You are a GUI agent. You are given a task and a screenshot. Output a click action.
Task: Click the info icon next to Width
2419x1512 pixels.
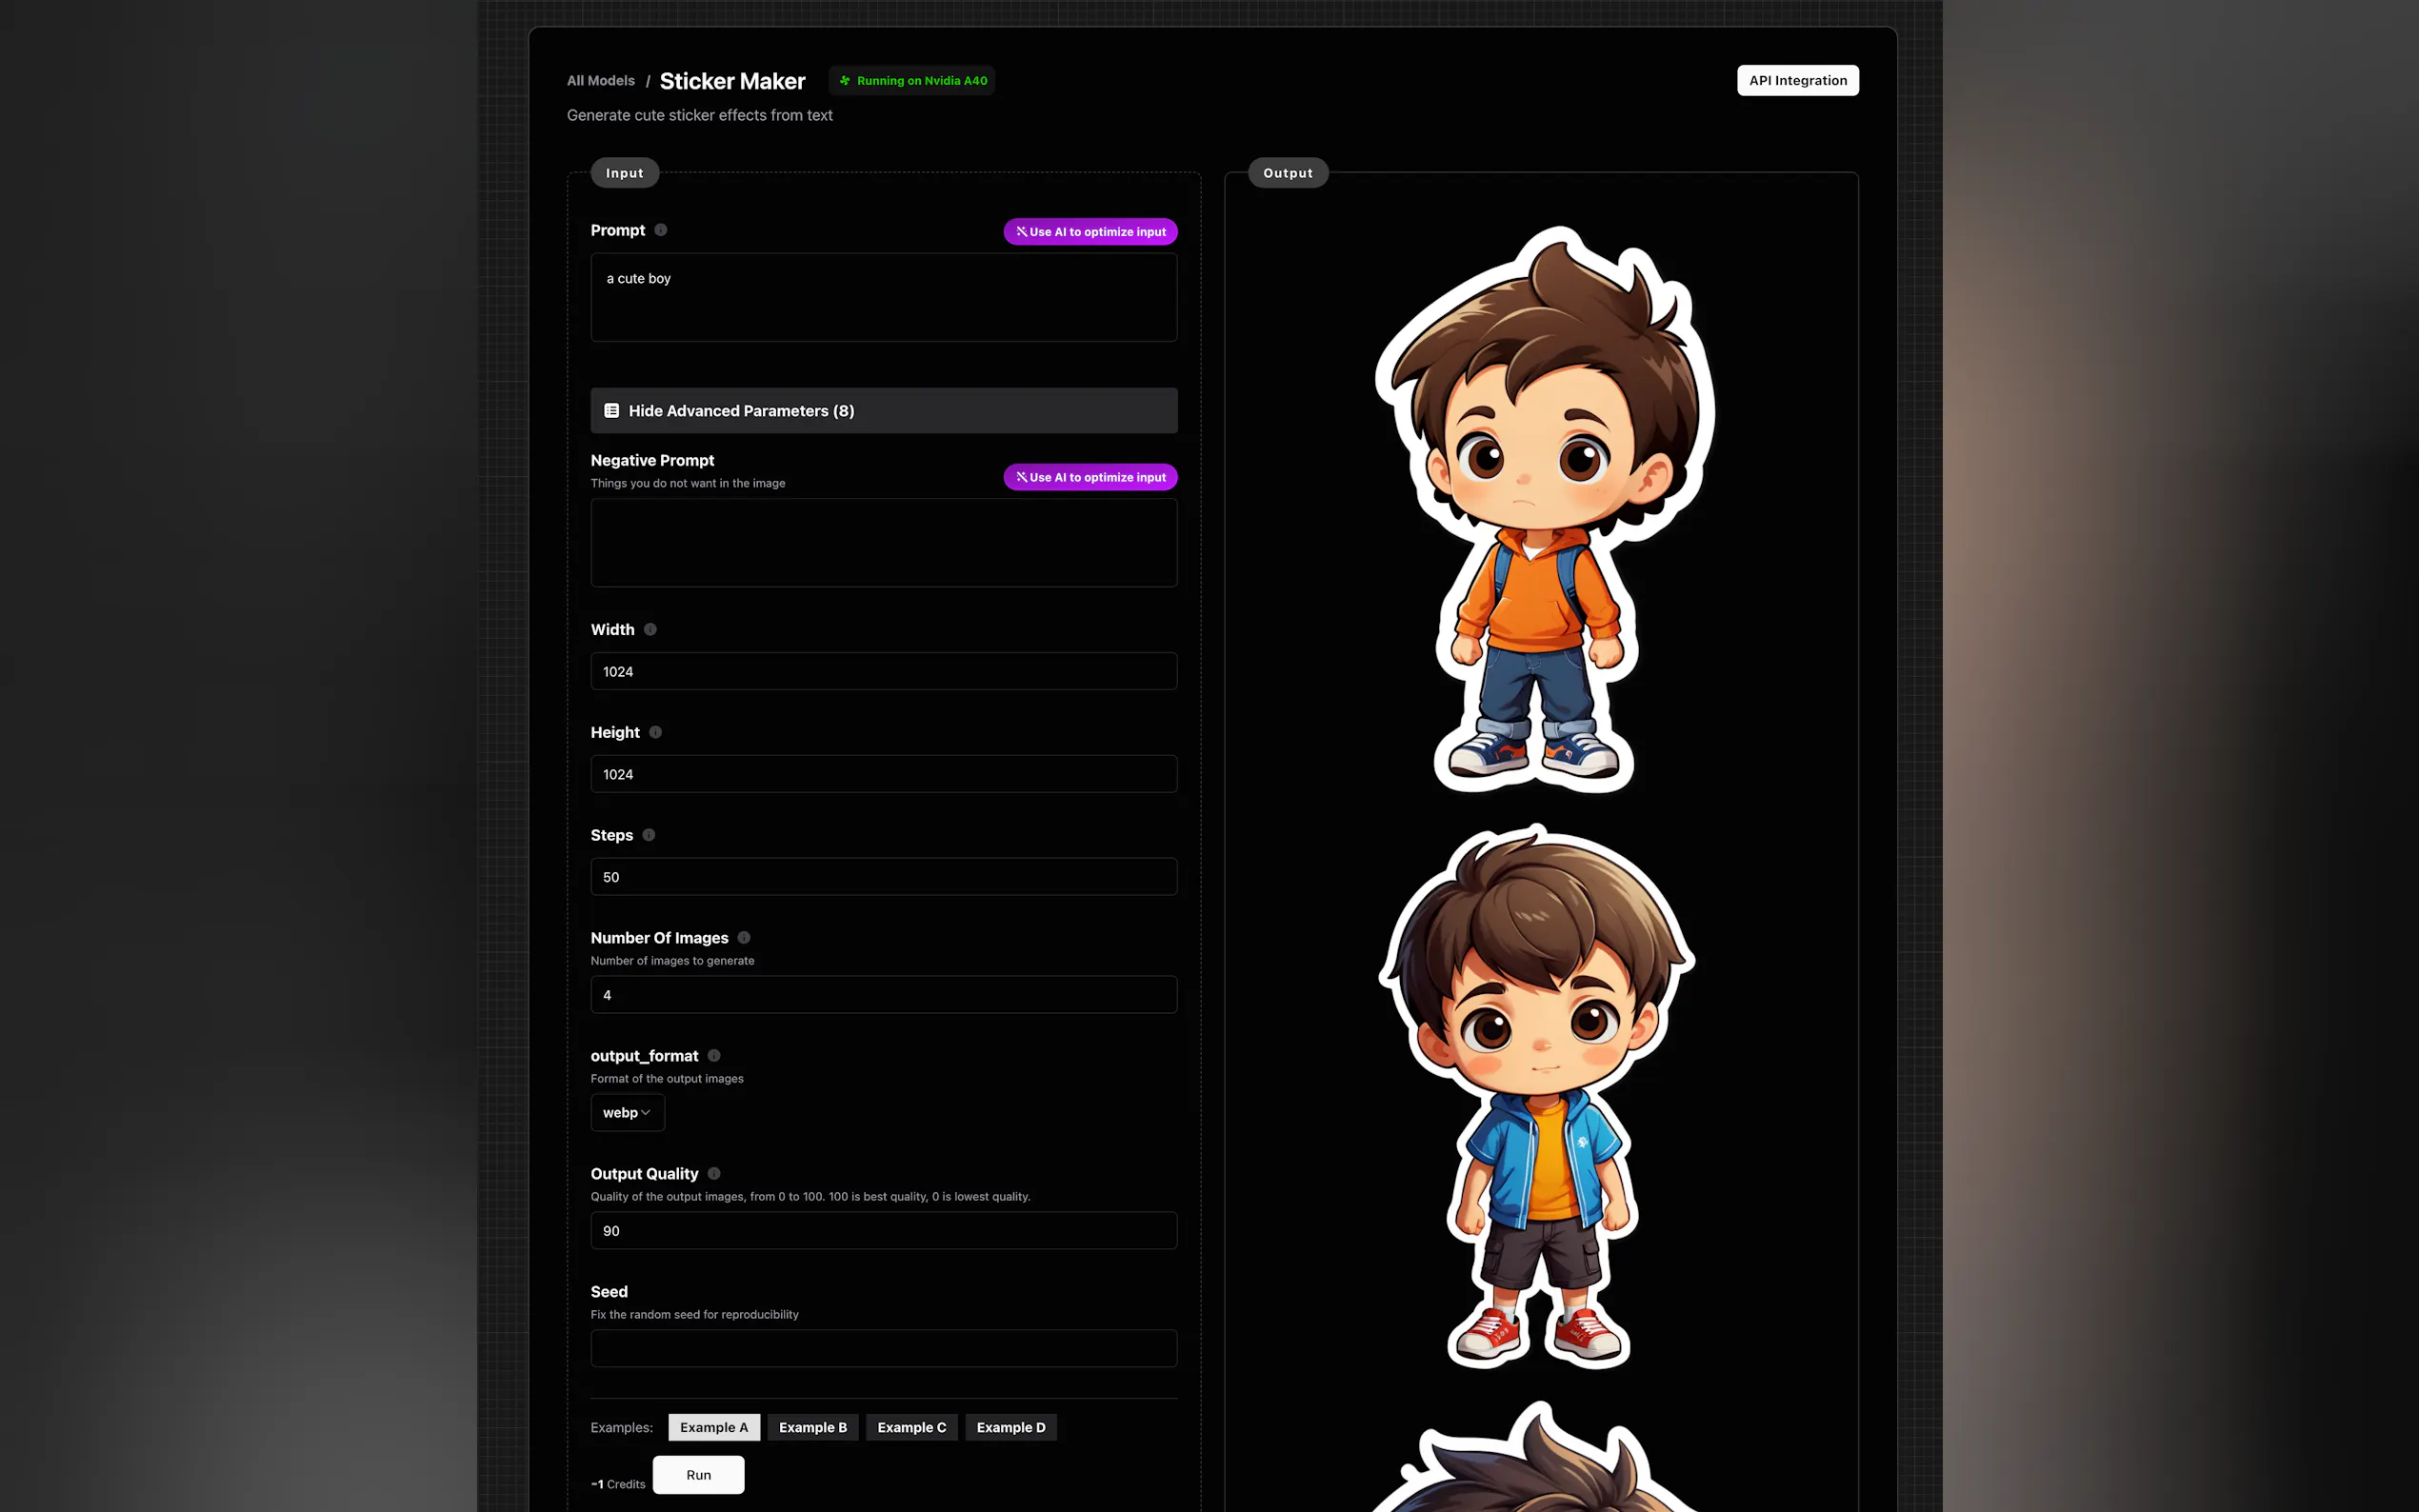[x=650, y=629]
